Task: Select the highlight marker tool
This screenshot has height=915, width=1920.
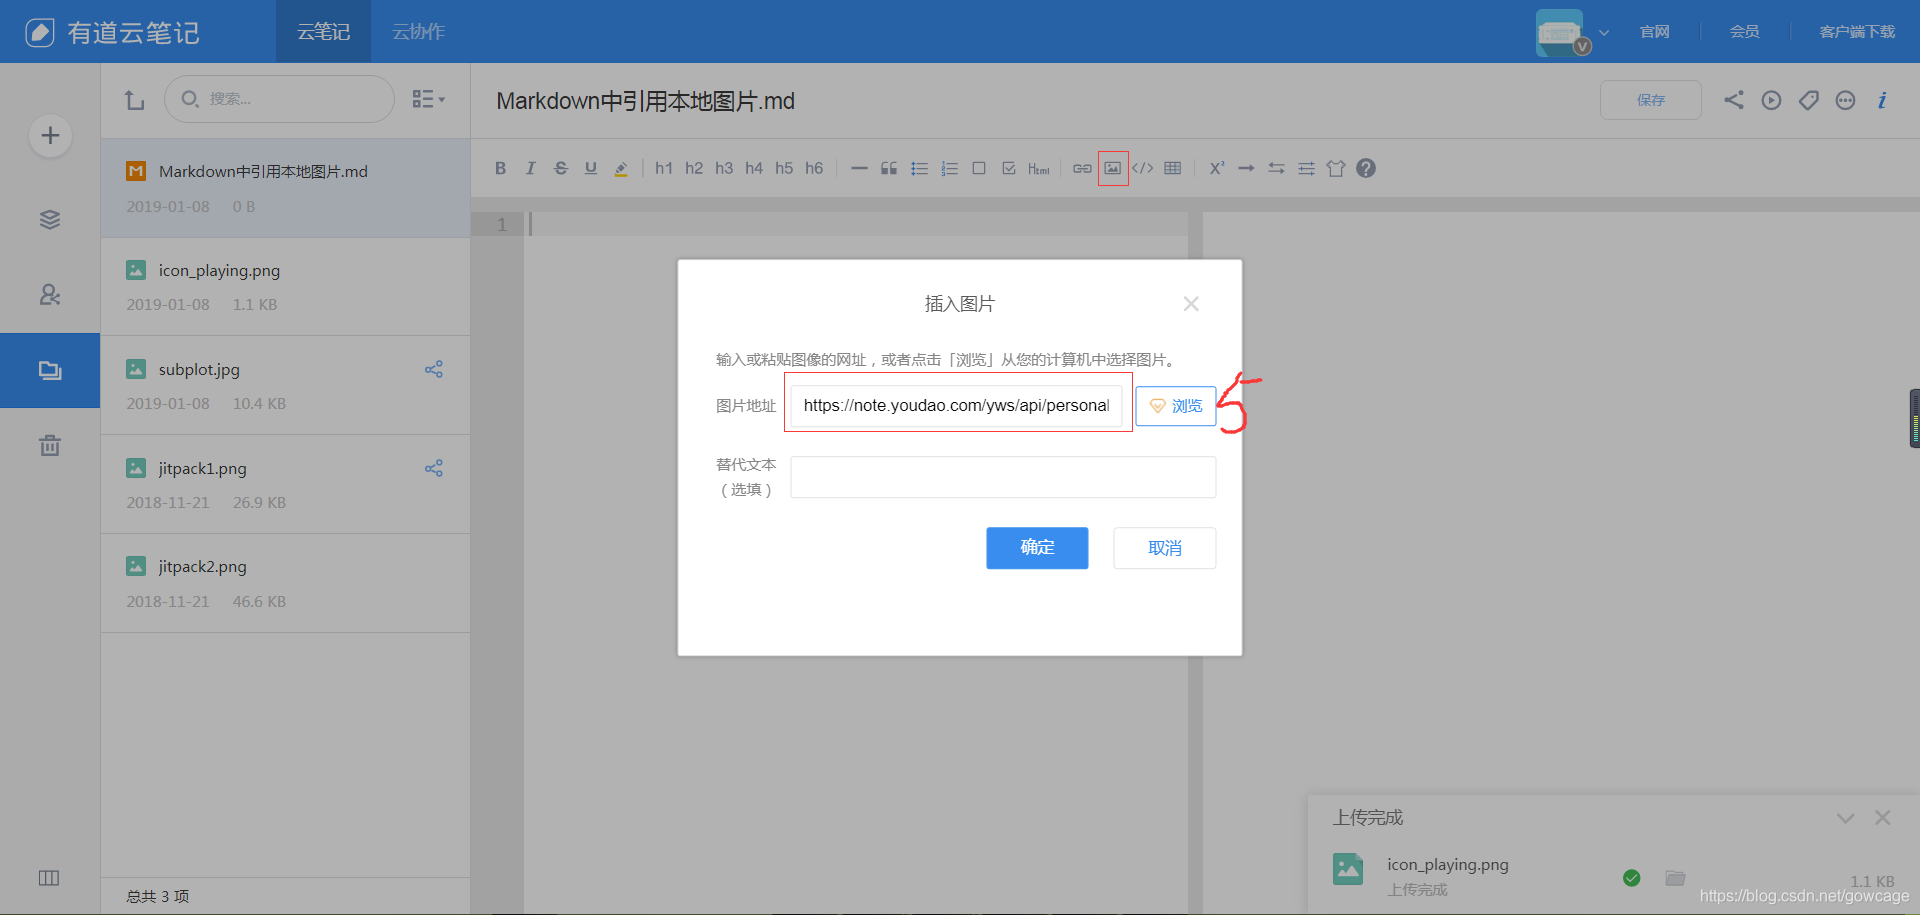Action: tap(621, 168)
